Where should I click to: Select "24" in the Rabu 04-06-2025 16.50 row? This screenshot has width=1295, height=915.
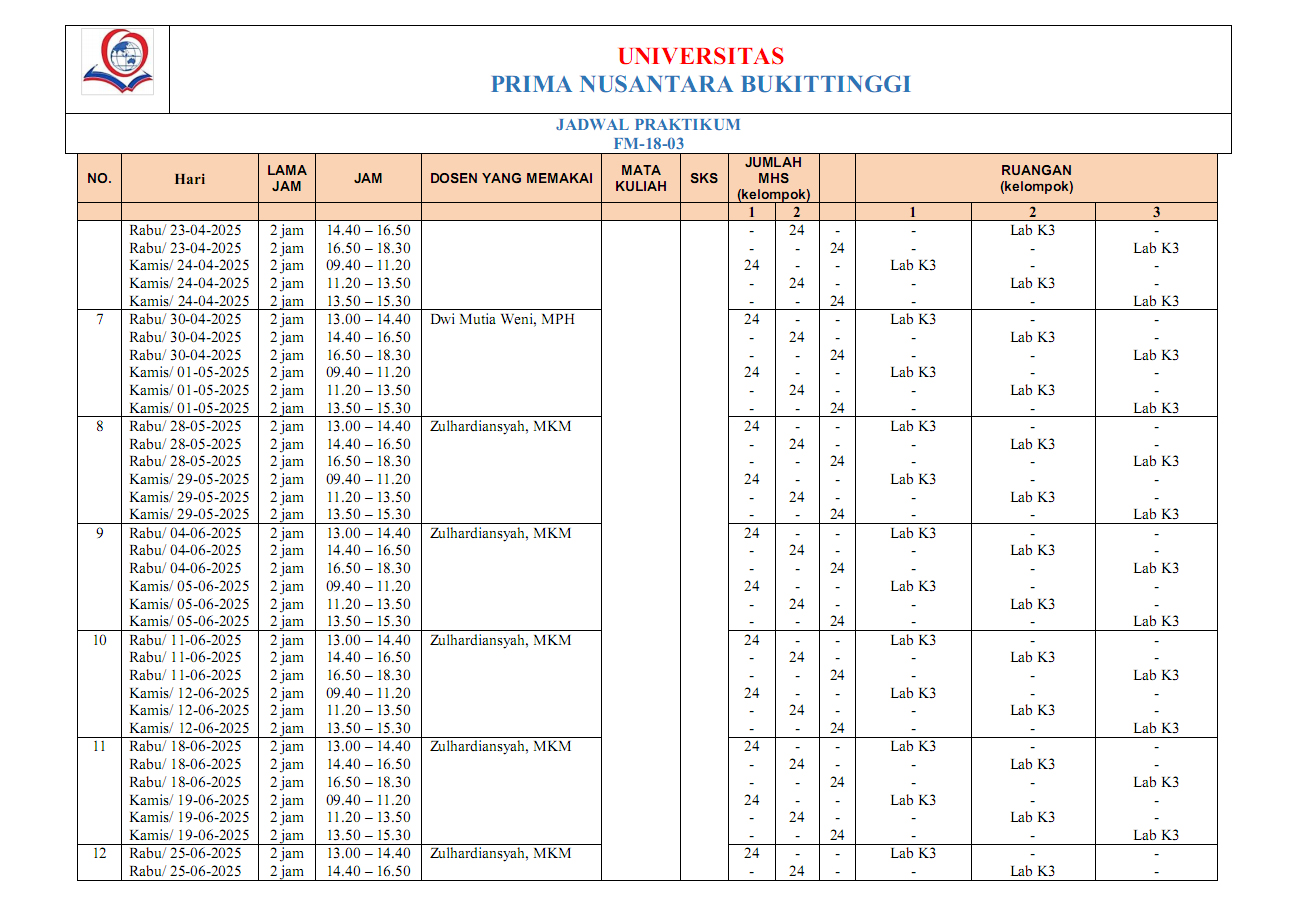(837, 568)
